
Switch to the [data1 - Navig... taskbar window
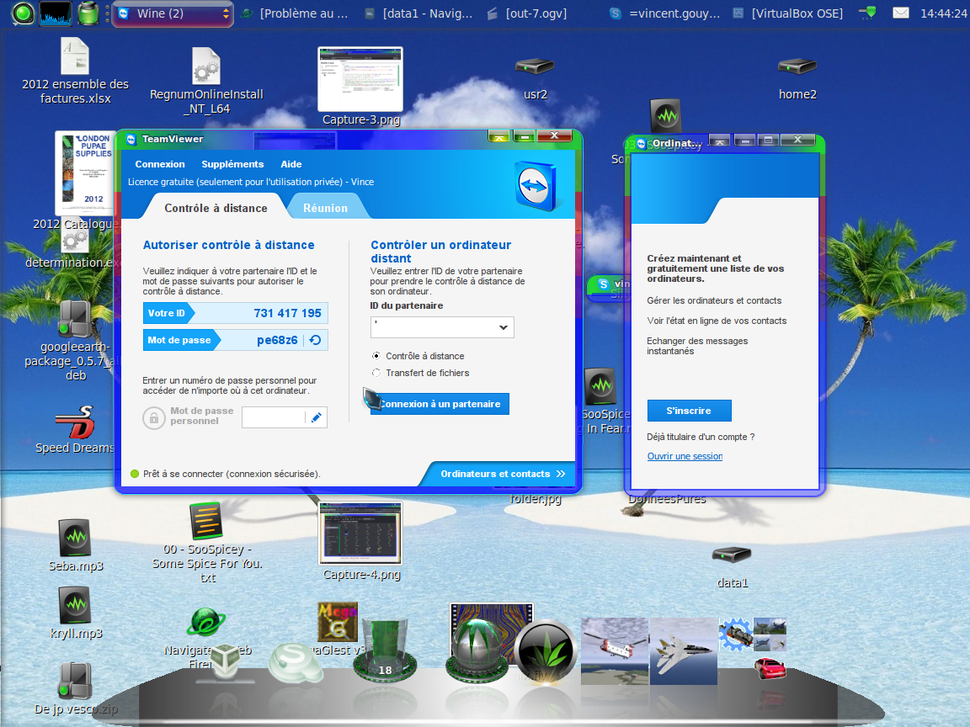[419, 14]
